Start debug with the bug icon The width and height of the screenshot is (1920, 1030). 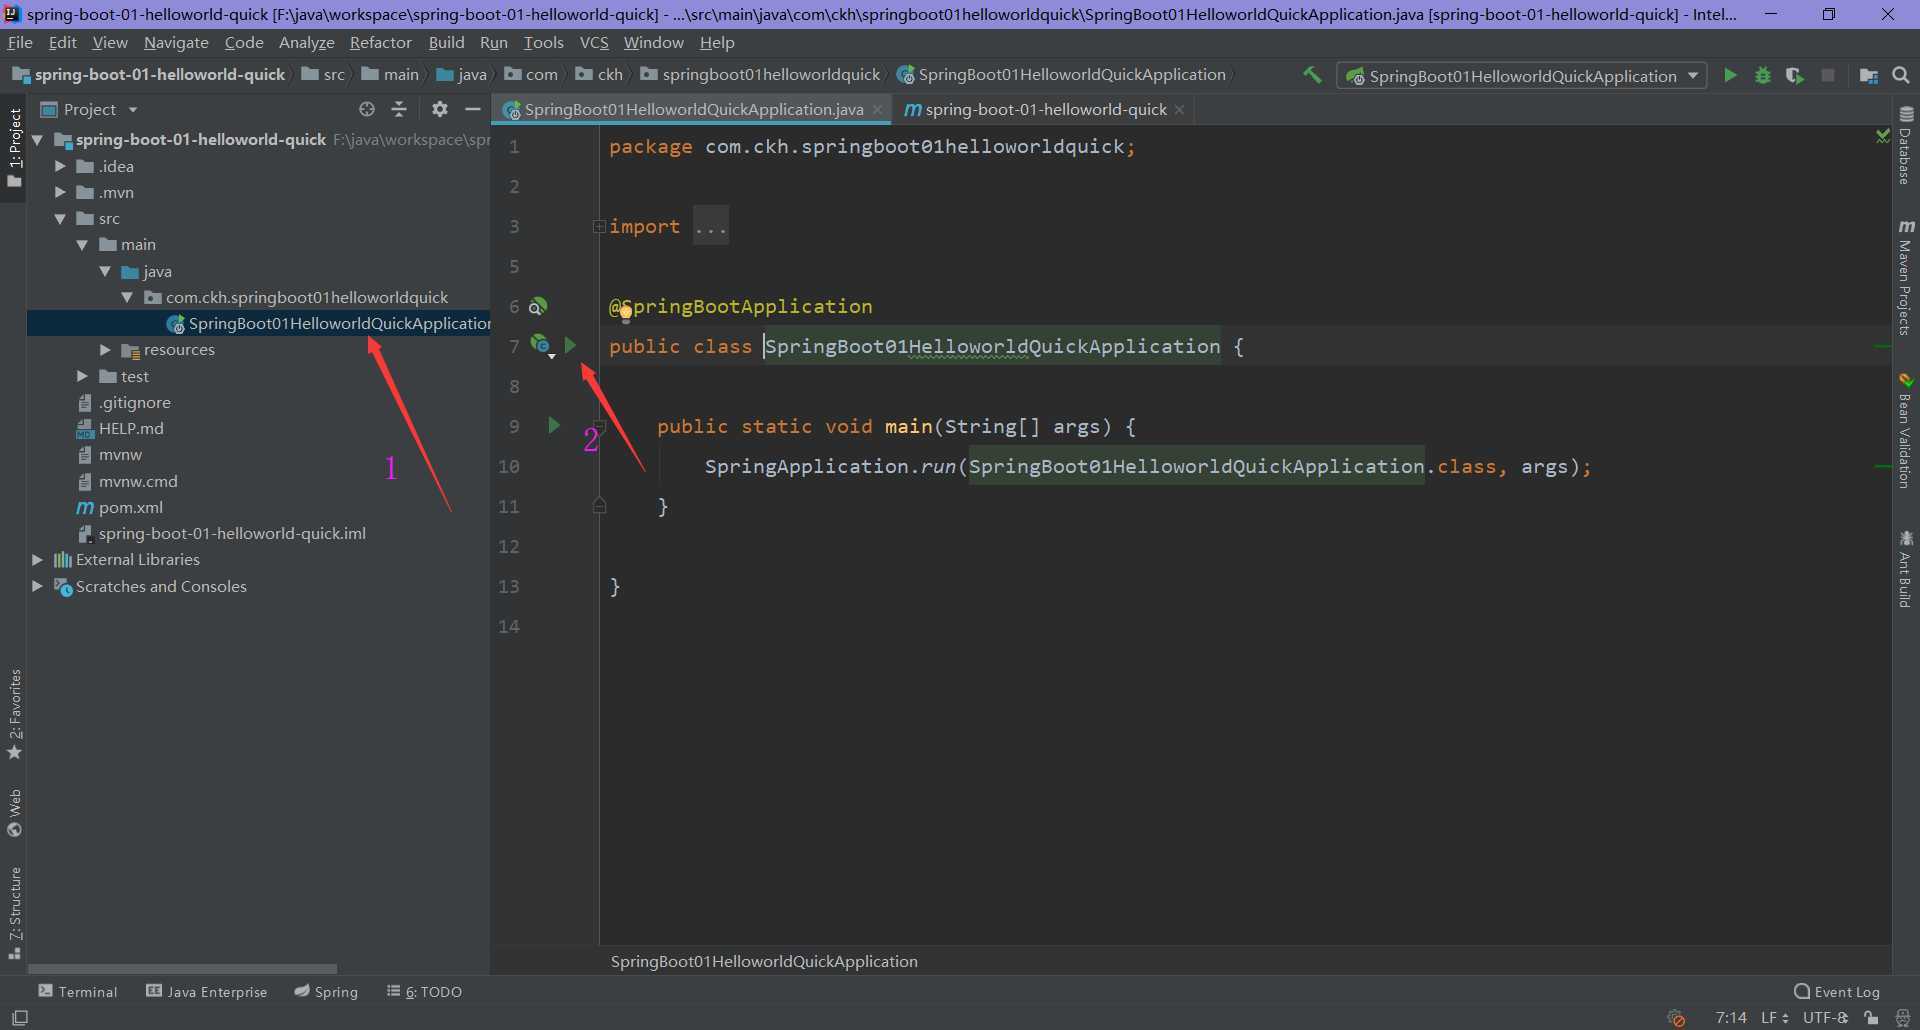[x=1763, y=75]
